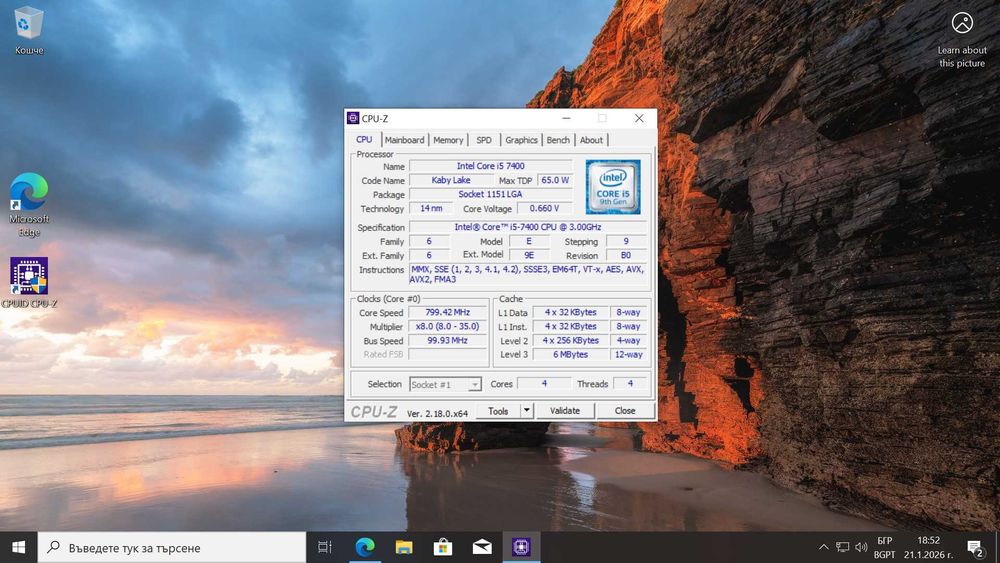Open the volume tray icon

(x=861, y=547)
